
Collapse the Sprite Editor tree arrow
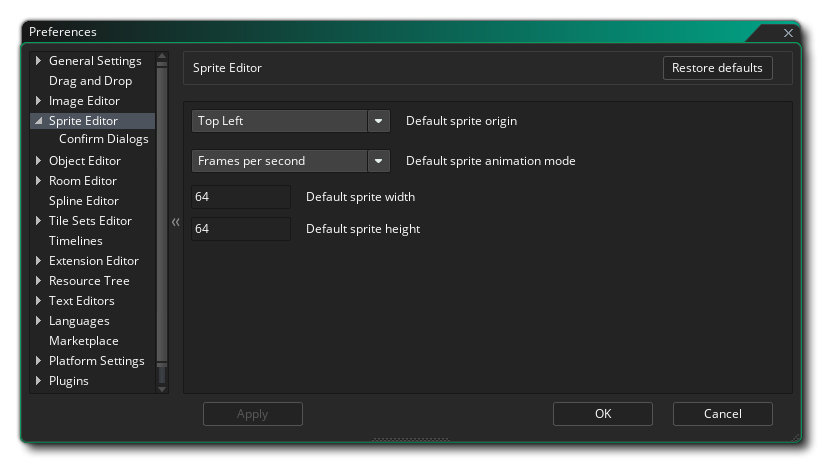click(x=39, y=121)
